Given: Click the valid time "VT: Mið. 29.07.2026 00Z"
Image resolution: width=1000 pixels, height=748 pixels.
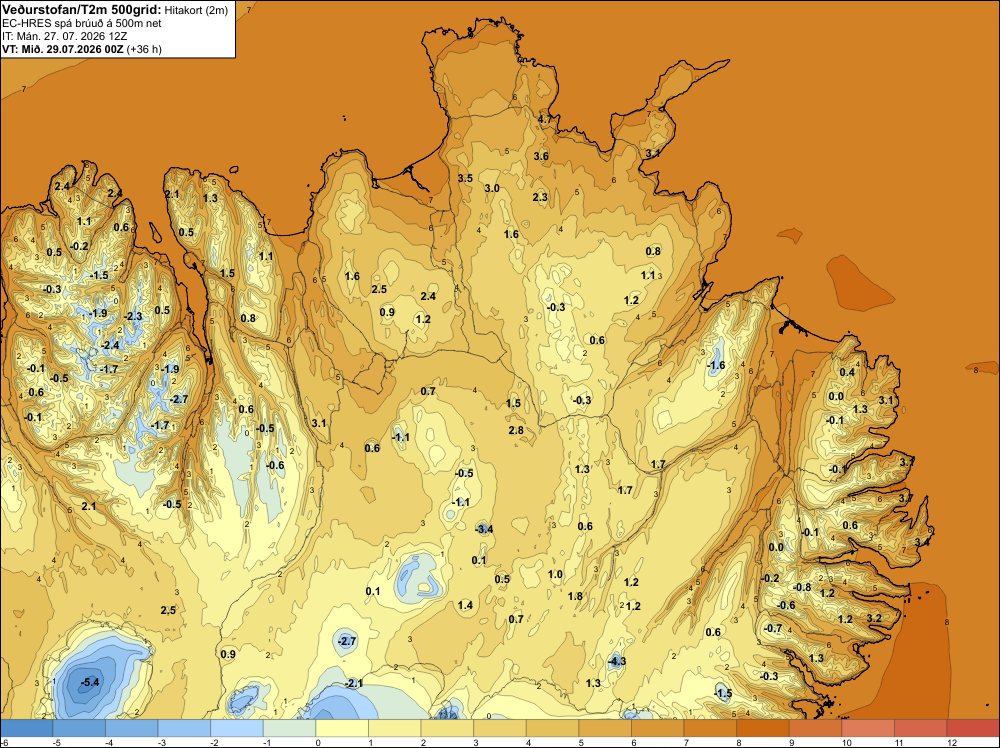Looking at the screenshot, I should click(x=62, y=49).
